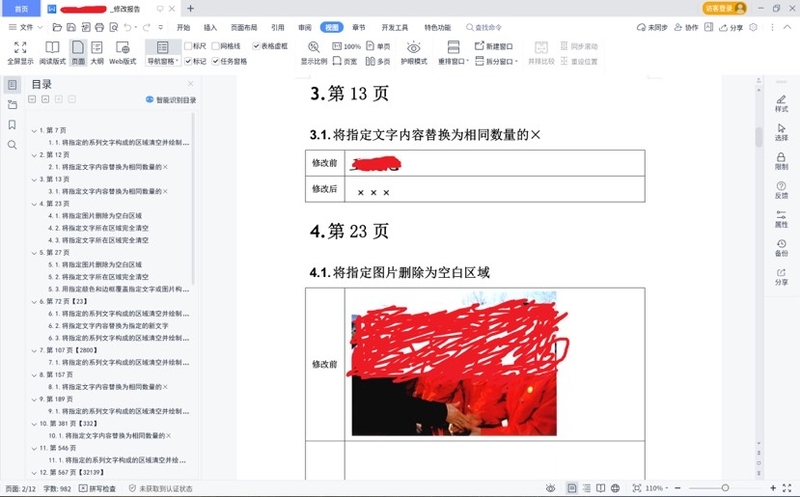Click the settings gear icon at top right
The width and height of the screenshot is (800, 497).
(753, 27)
